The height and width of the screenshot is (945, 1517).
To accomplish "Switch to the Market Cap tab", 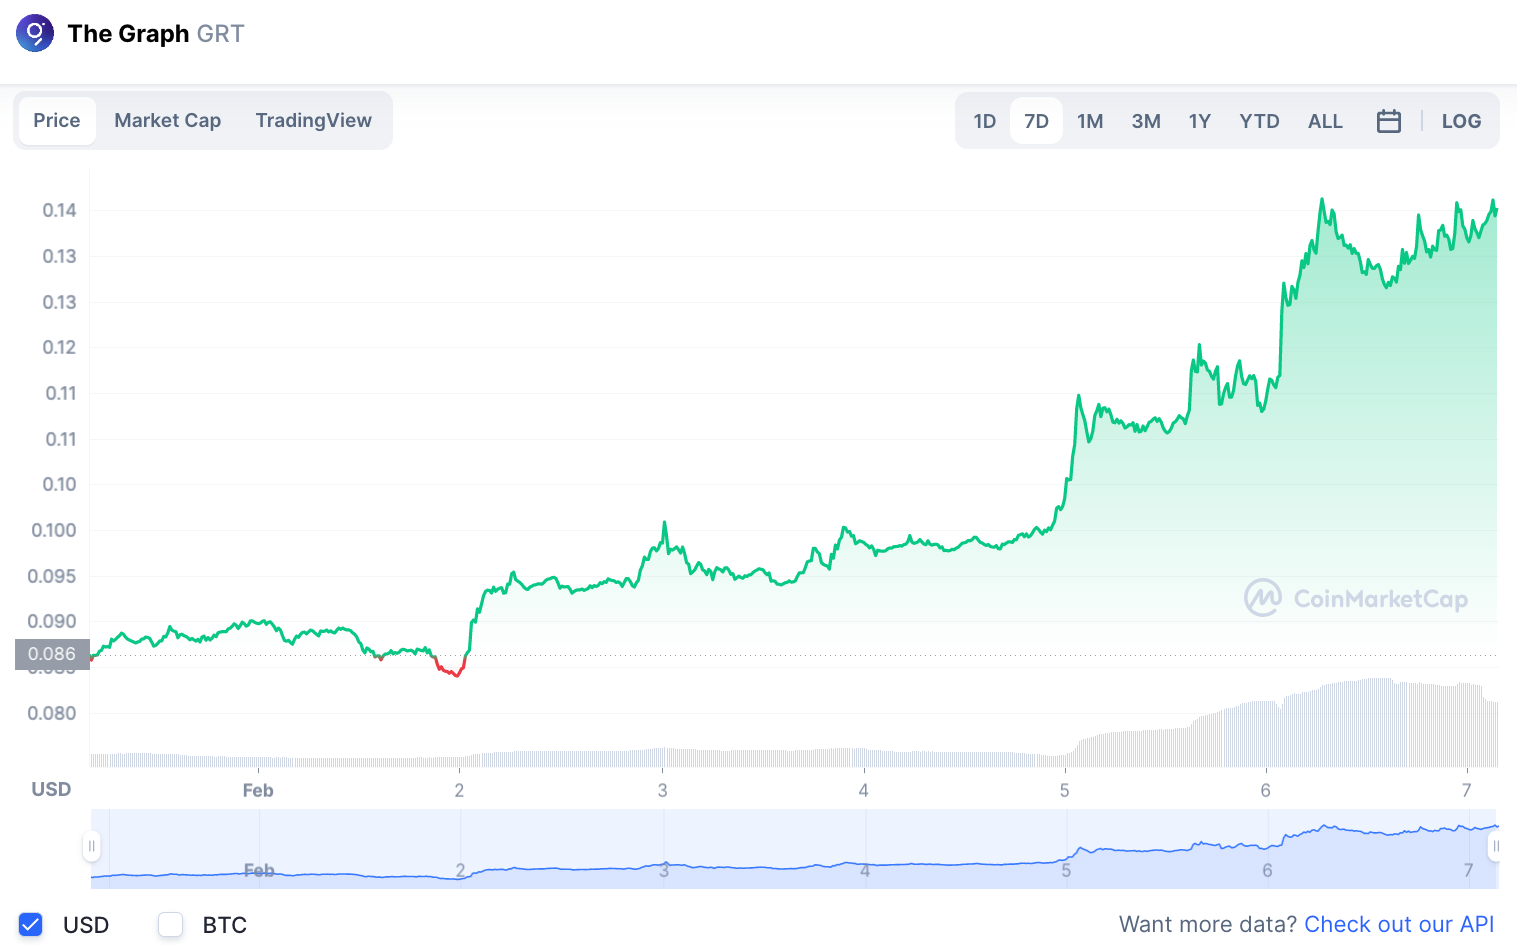I will pyautogui.click(x=167, y=121).
